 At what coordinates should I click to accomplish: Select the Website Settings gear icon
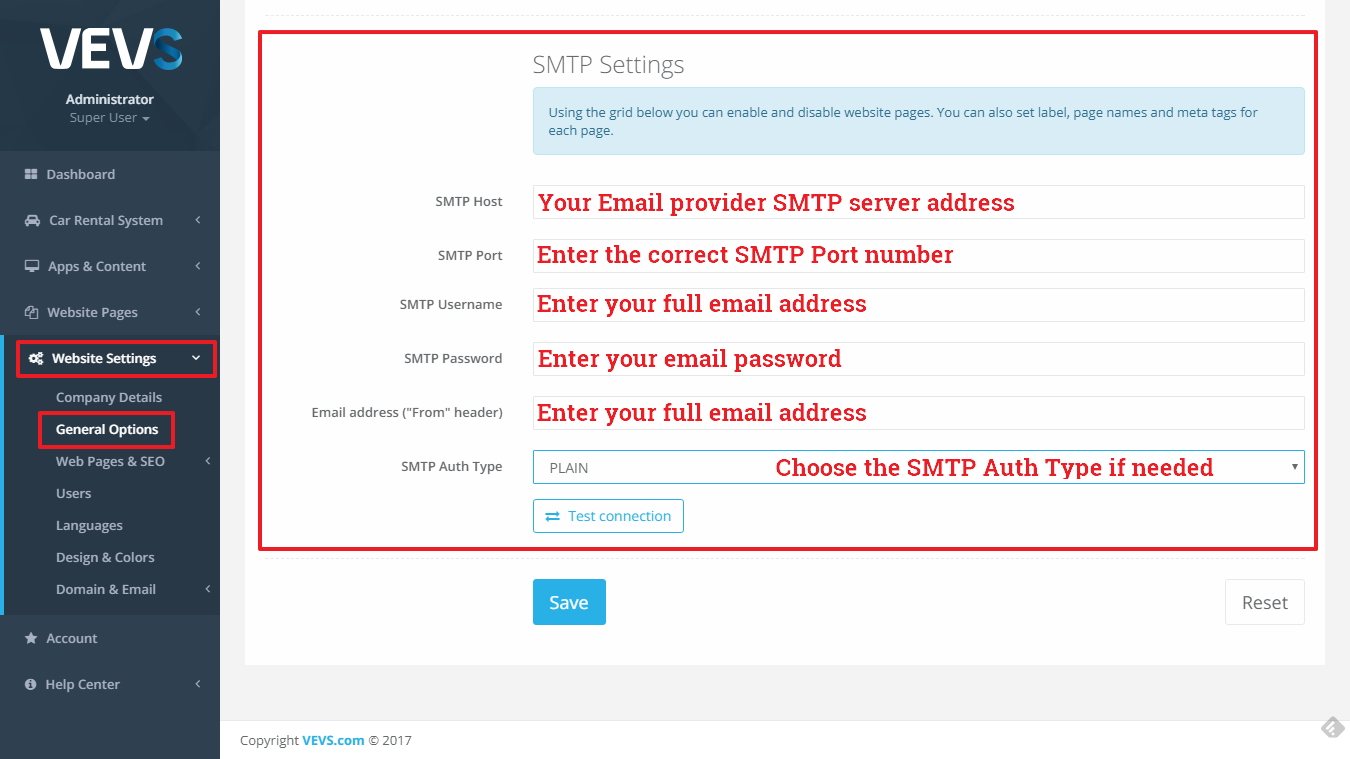[x=37, y=358]
